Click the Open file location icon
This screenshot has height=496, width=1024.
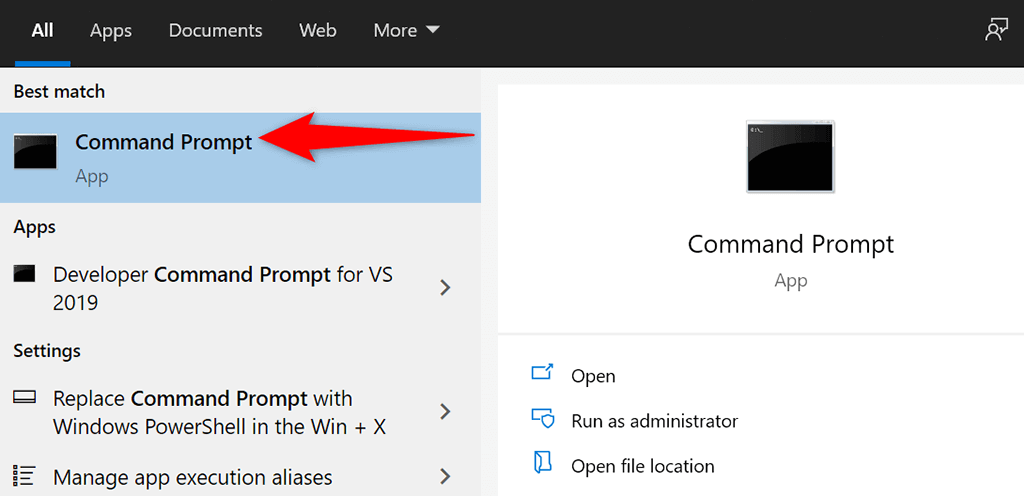coord(542,464)
